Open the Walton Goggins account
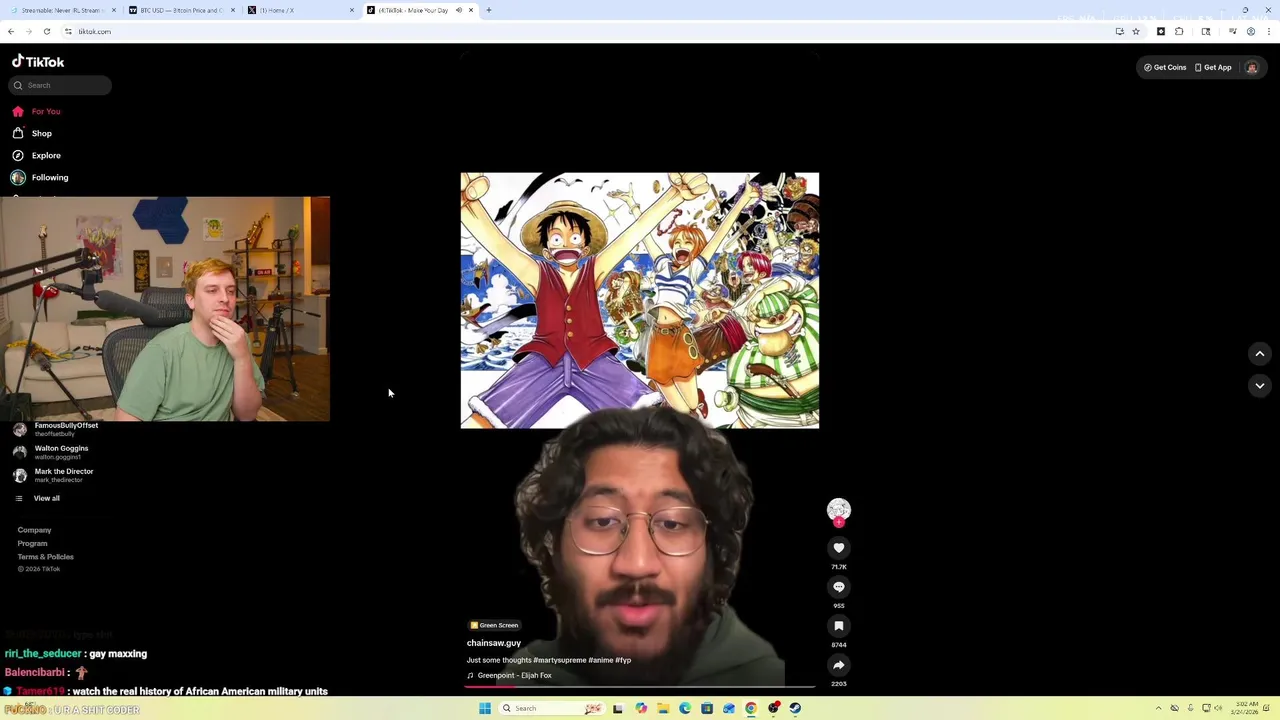 [52, 452]
